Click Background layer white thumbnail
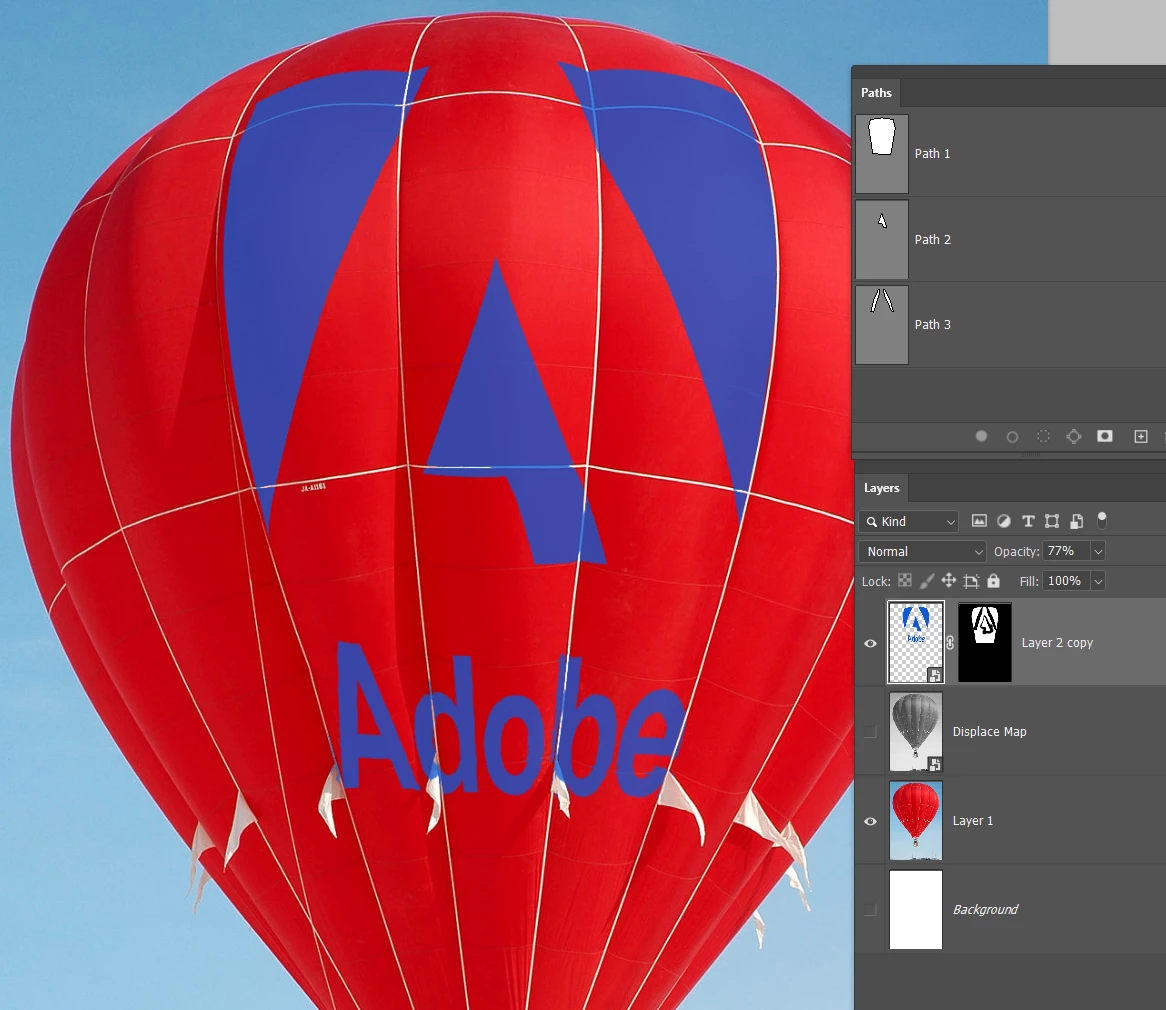The image size is (1166, 1010). 915,910
